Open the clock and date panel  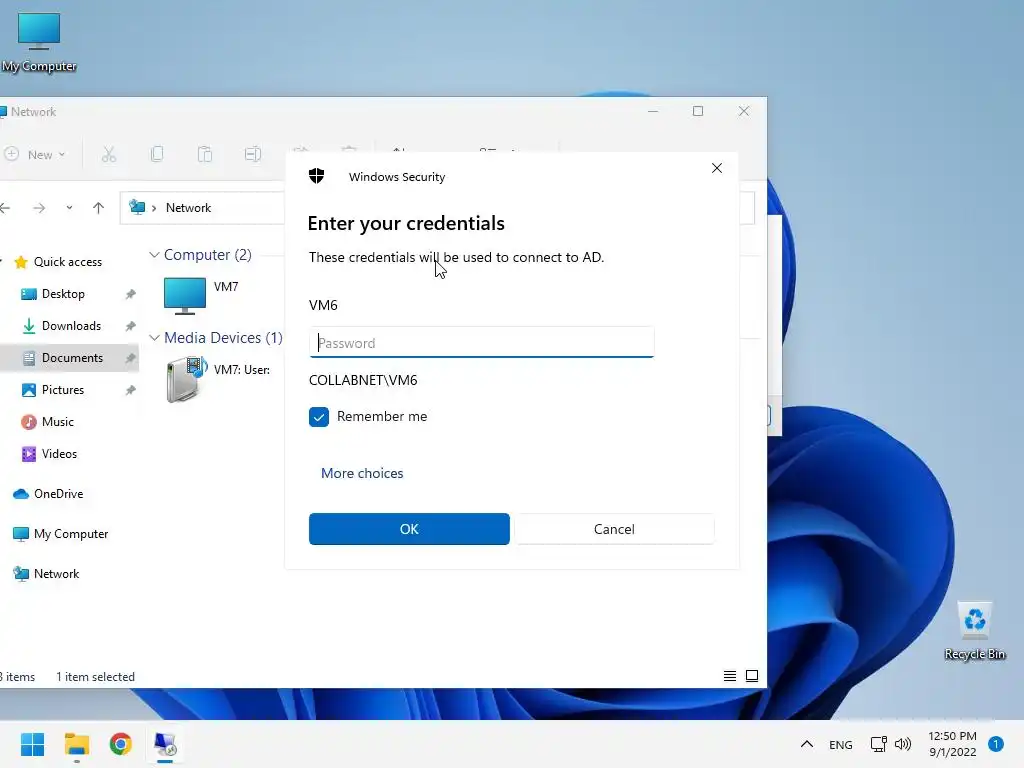click(x=952, y=744)
